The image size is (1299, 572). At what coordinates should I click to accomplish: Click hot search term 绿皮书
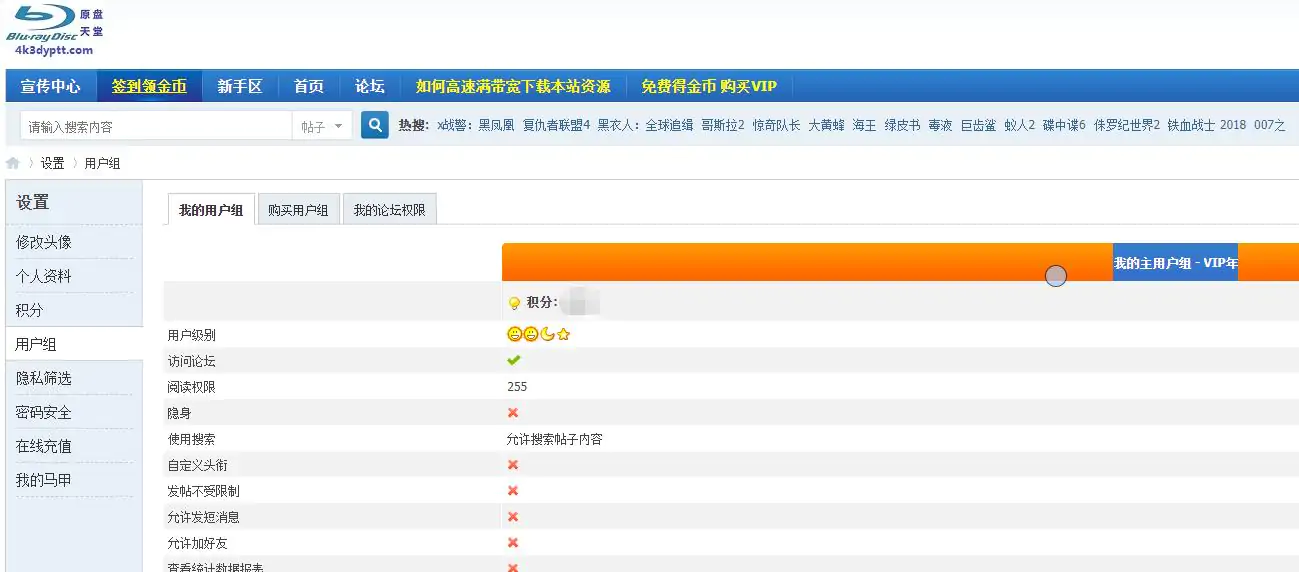point(902,125)
